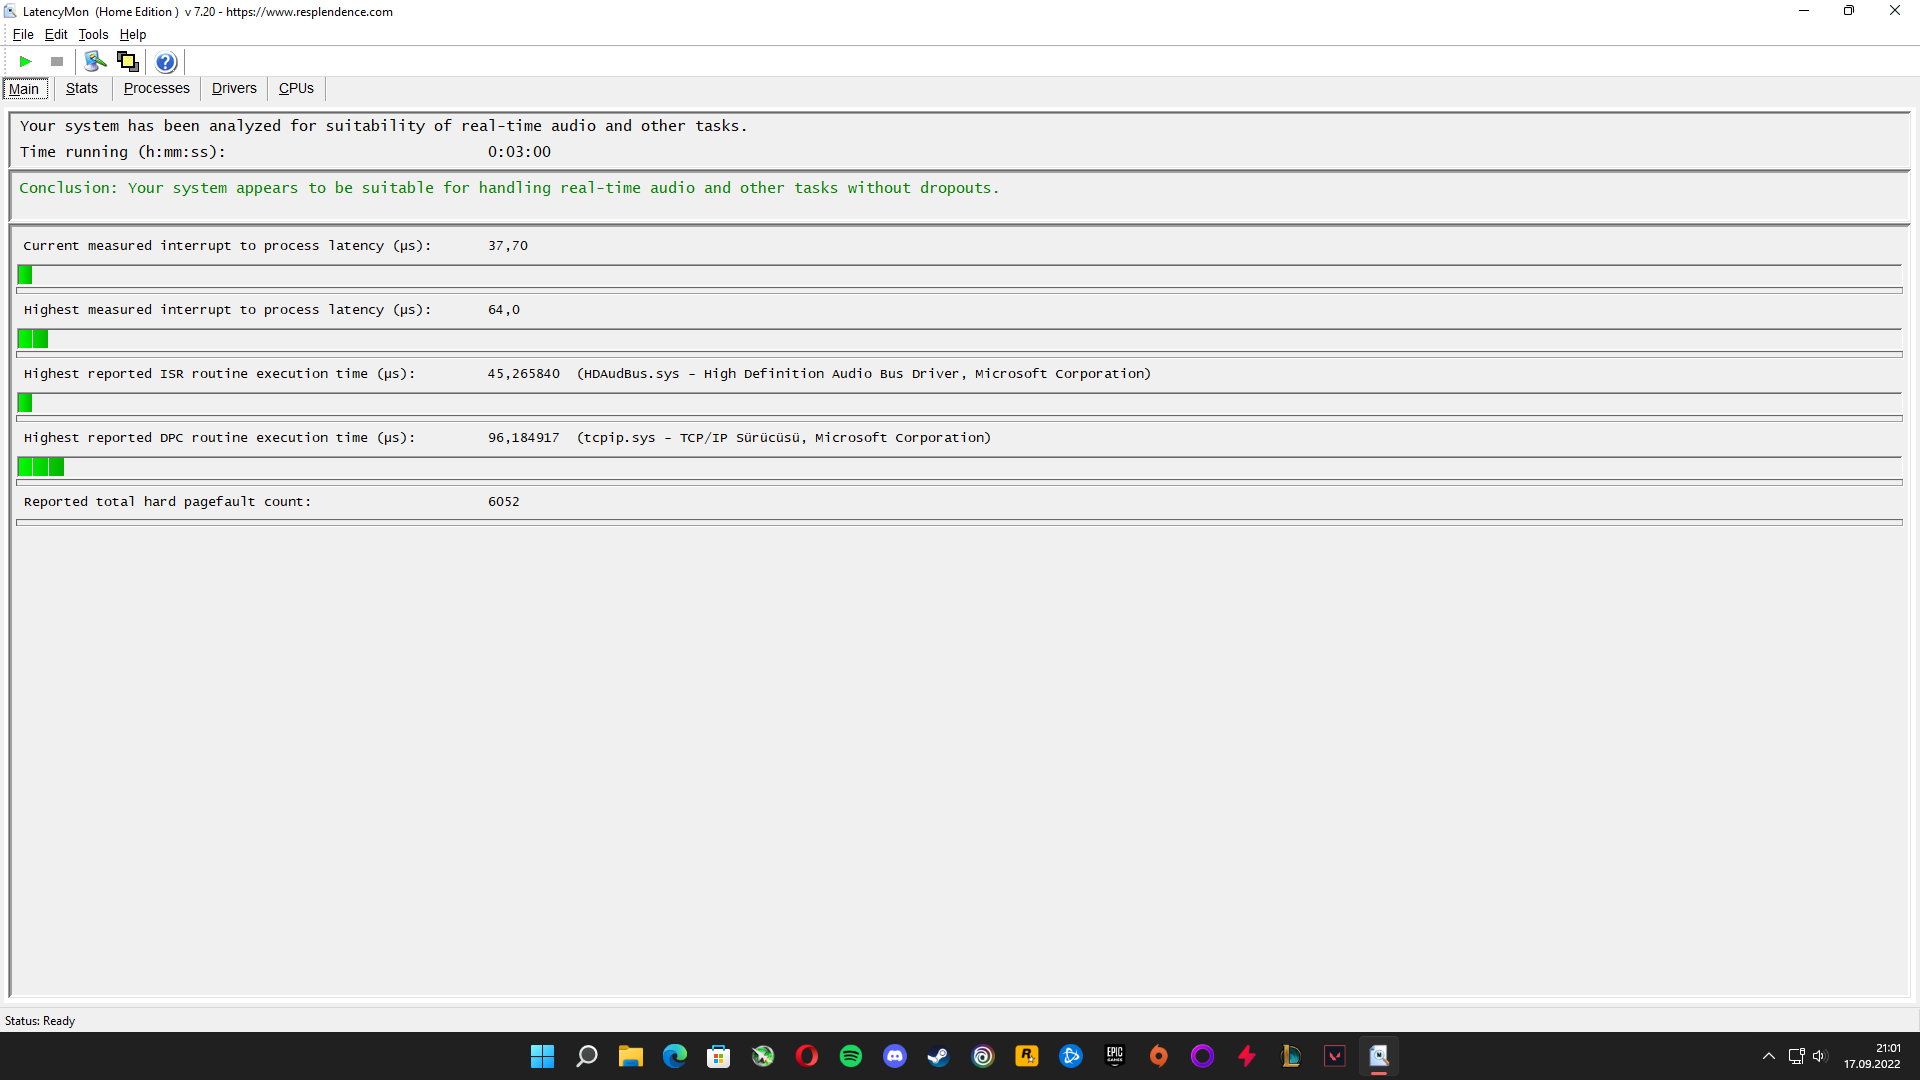Click the Windows Start button

coord(542,1056)
